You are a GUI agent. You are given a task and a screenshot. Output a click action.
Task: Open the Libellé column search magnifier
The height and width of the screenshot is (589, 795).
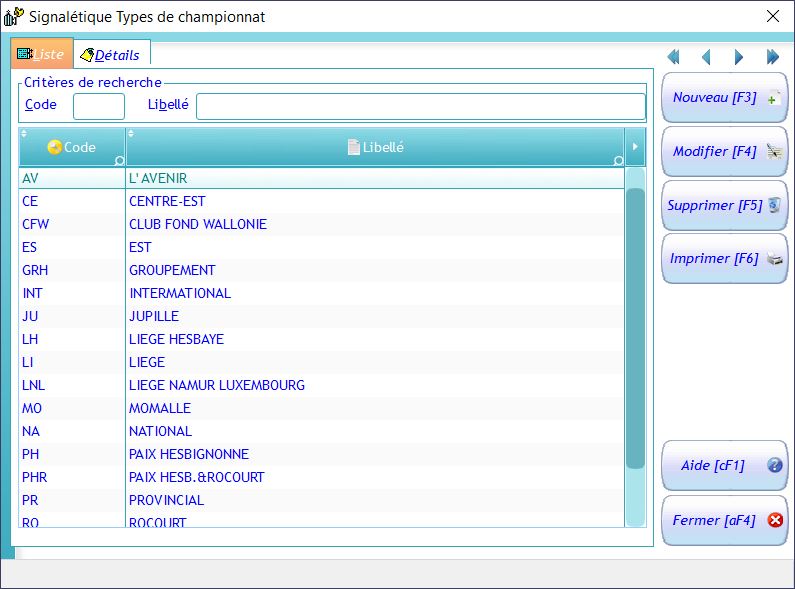pyautogui.click(x=618, y=161)
